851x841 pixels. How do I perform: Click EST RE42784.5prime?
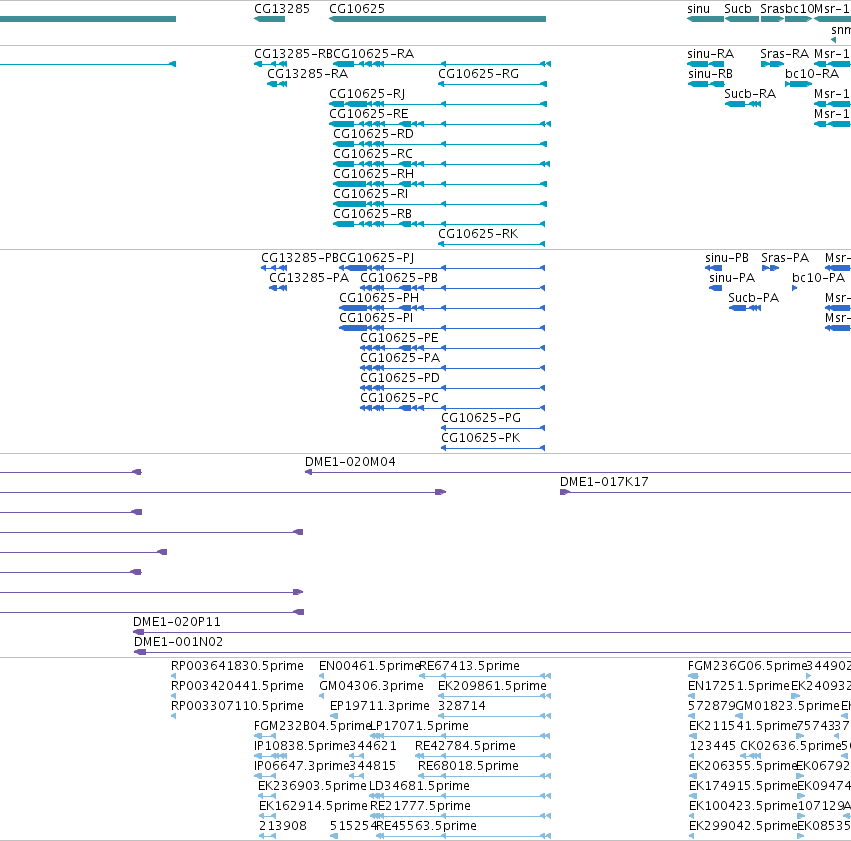465,746
